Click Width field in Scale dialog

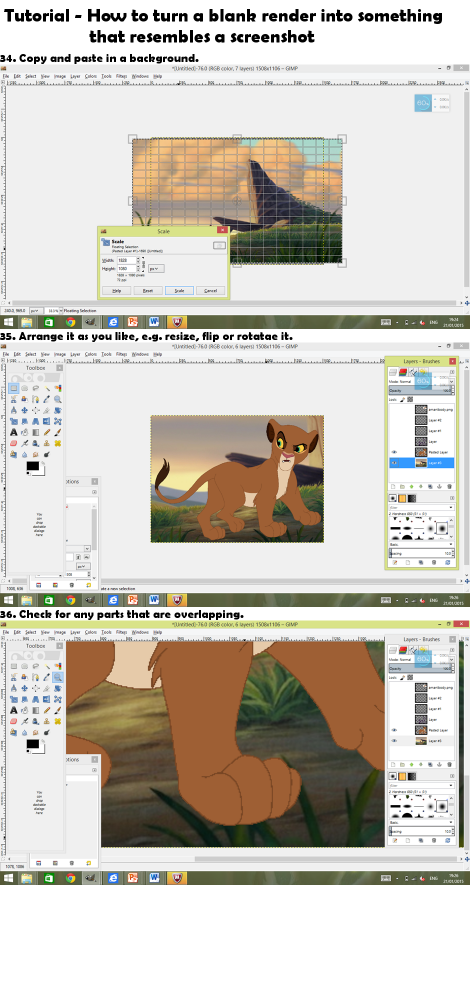(127, 260)
